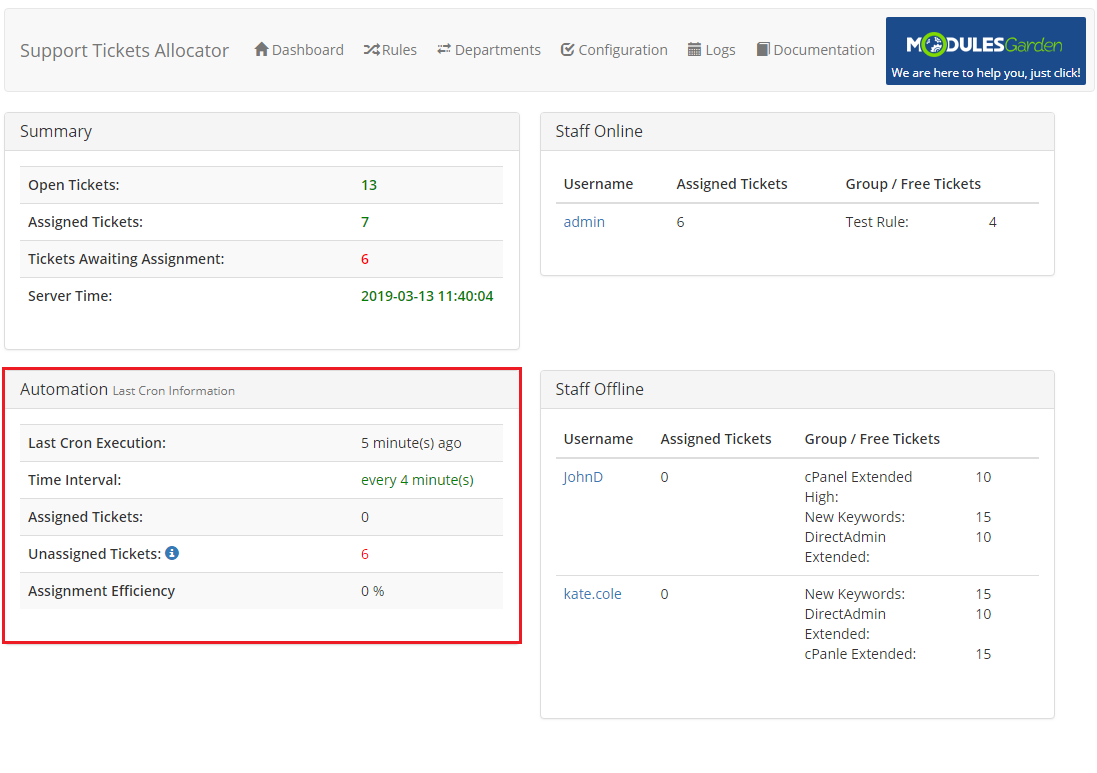Click the Tickets Awaiting Assignment value 6
The image size is (1097, 773).
pos(365,259)
